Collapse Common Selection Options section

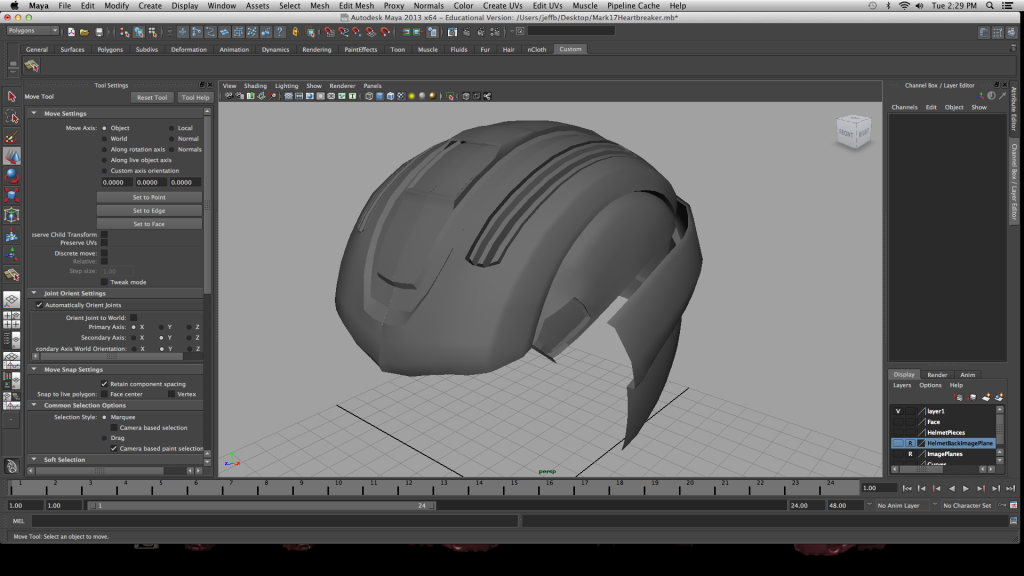[x=34, y=405]
